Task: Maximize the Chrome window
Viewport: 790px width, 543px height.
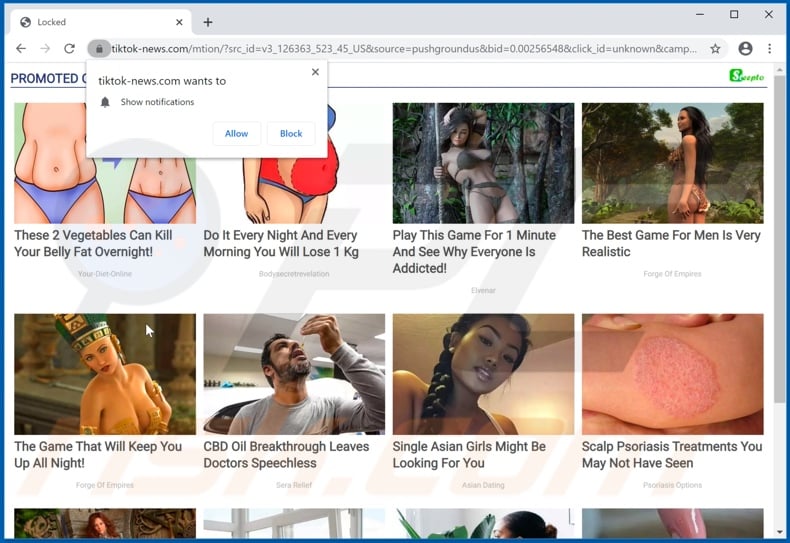Action: [734, 15]
